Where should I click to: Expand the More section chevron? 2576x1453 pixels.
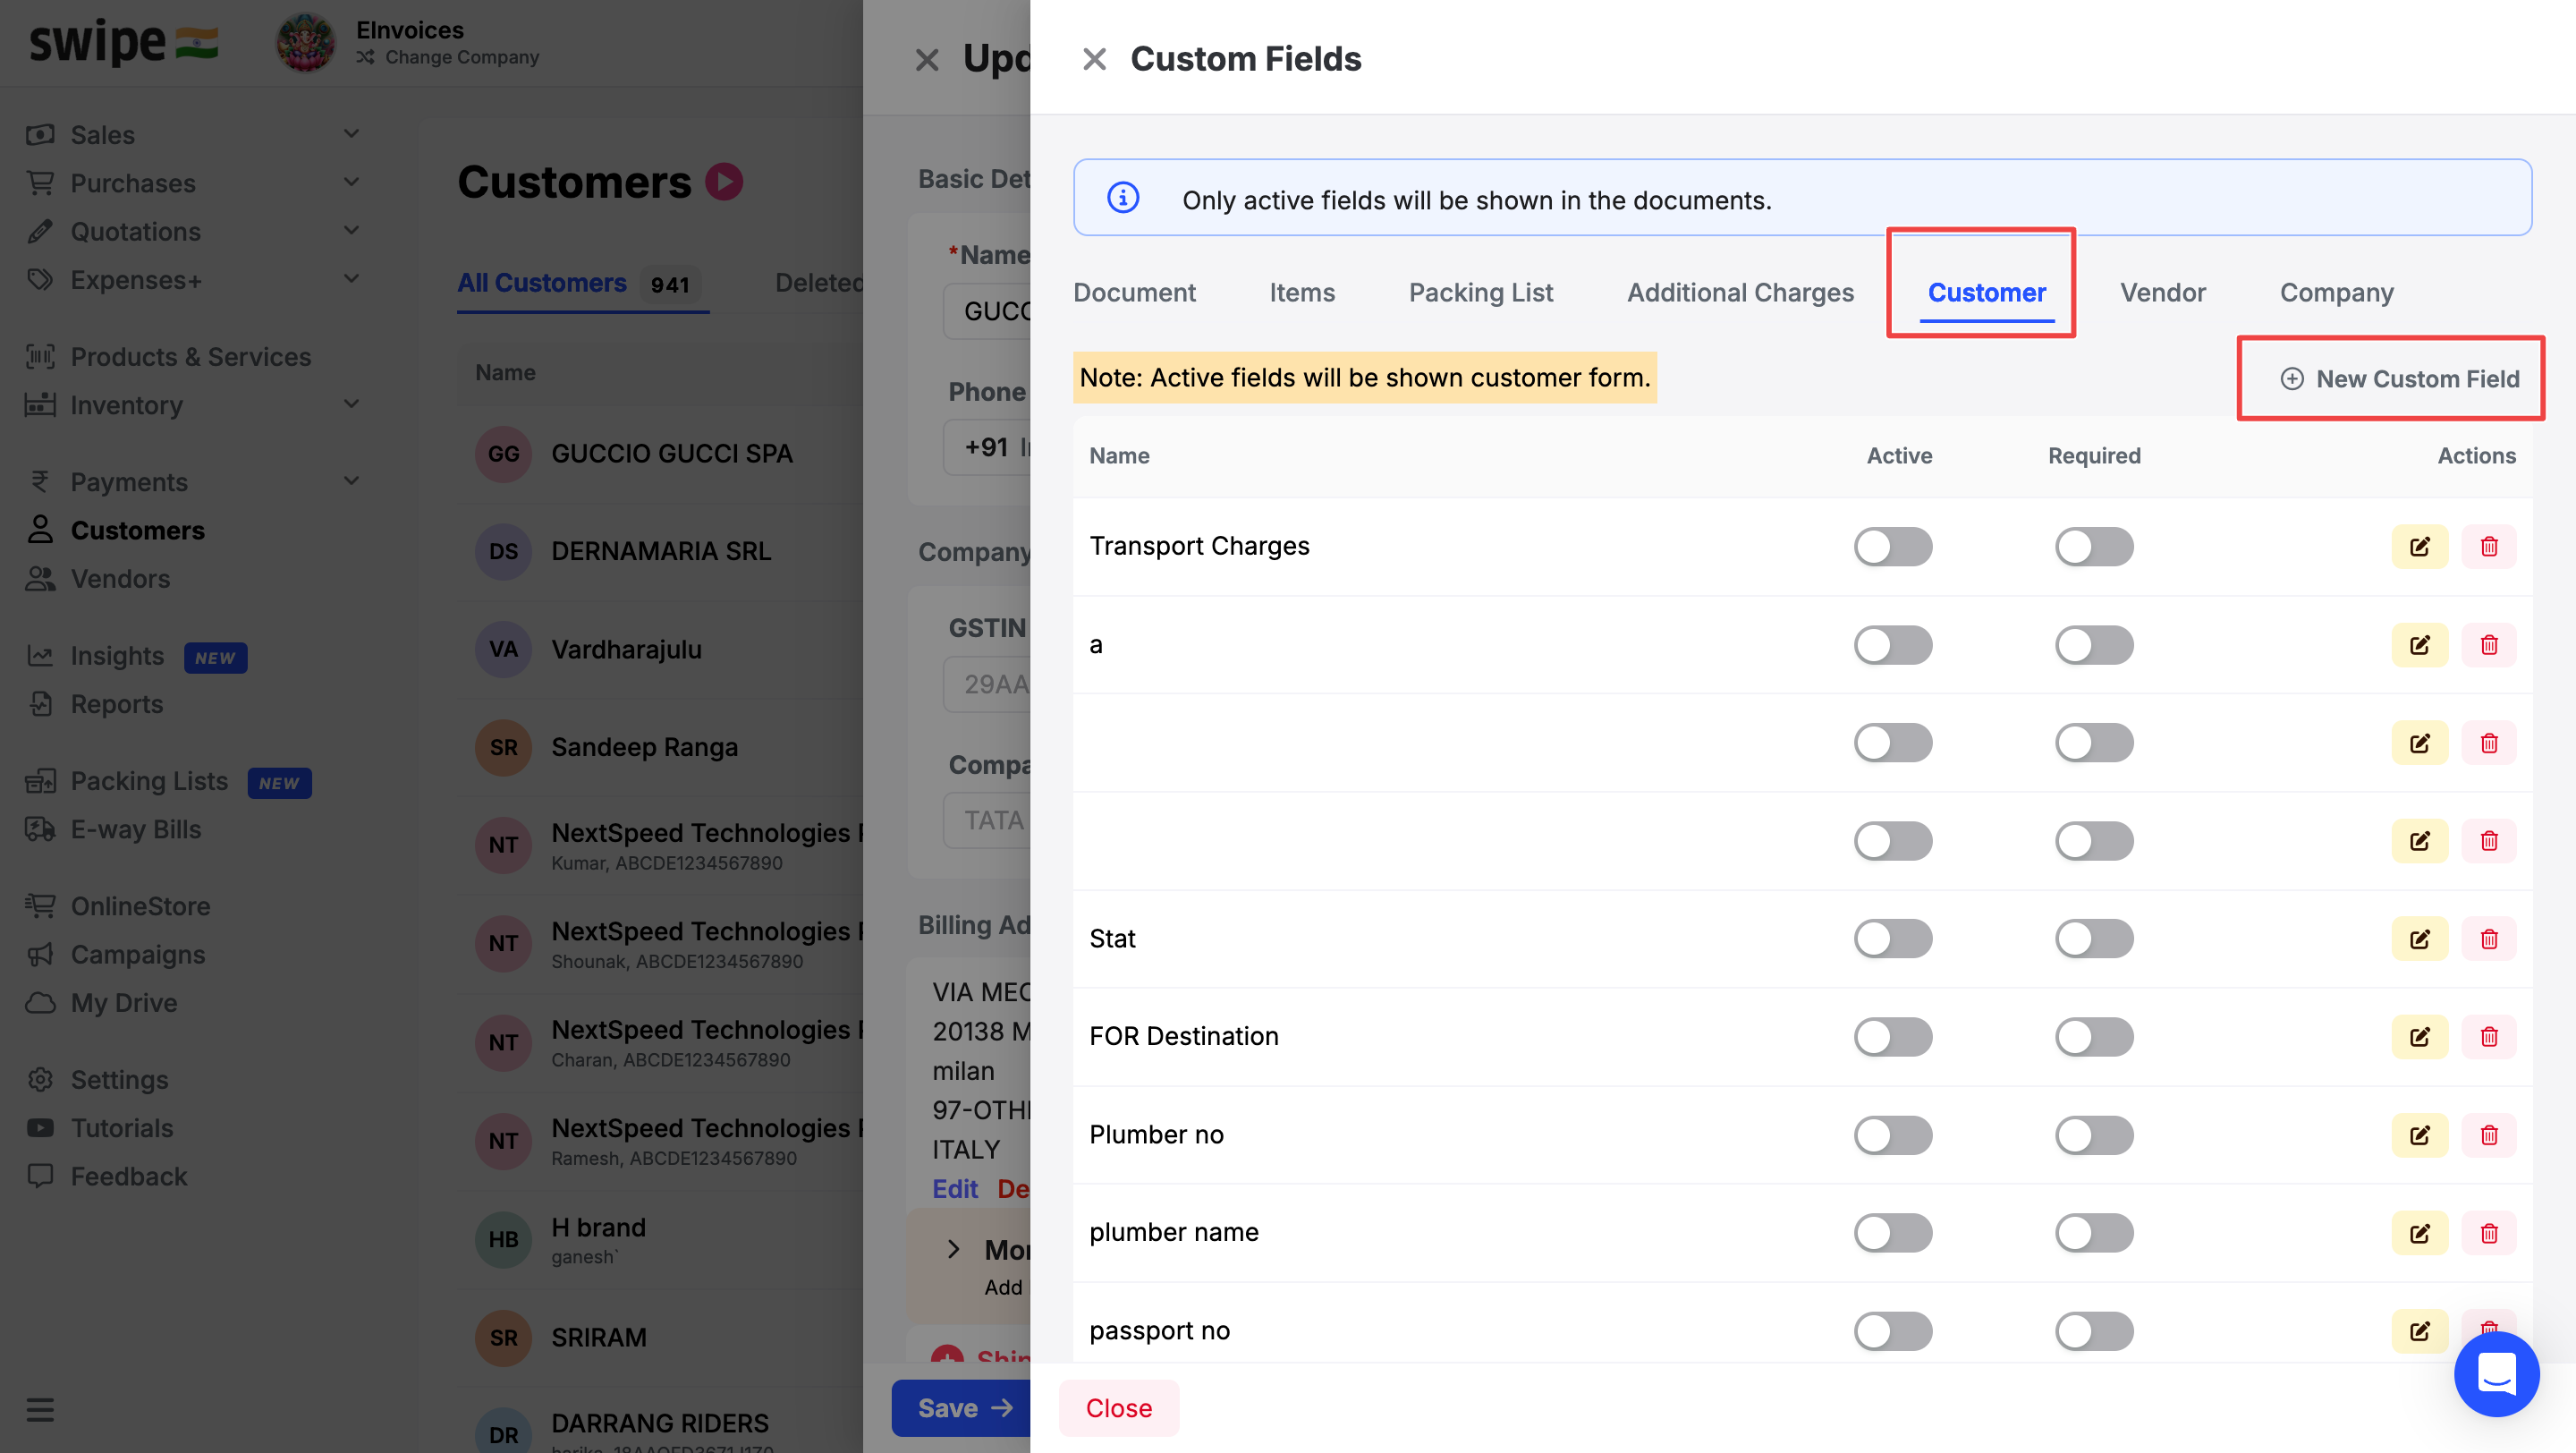point(953,1248)
